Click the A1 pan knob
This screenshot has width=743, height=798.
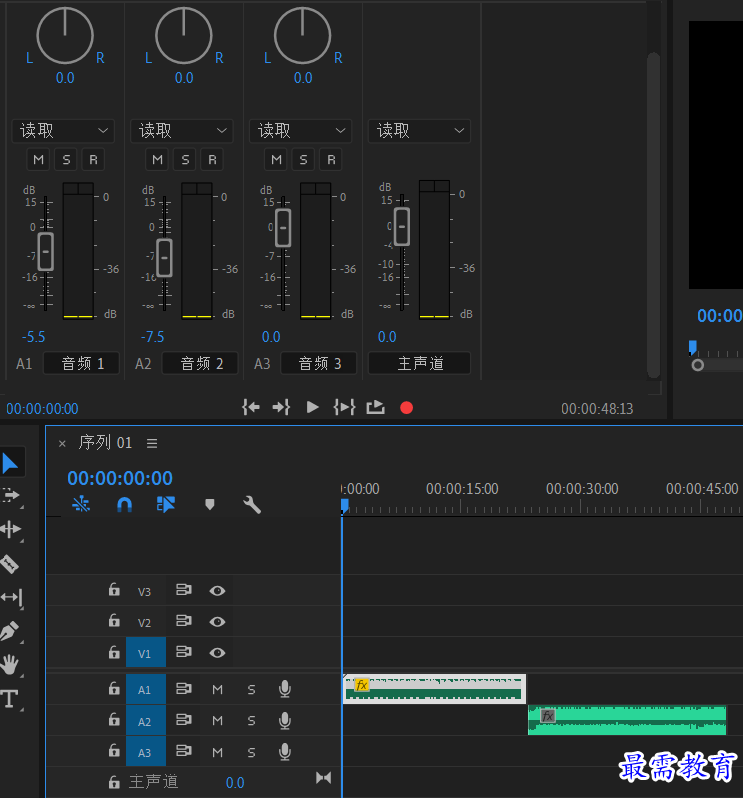click(65, 36)
